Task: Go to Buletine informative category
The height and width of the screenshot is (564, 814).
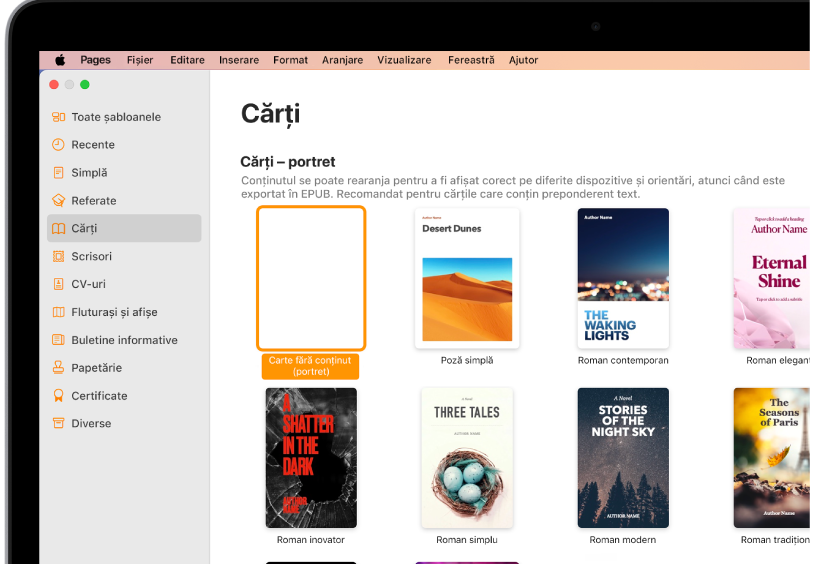Action: click(125, 340)
